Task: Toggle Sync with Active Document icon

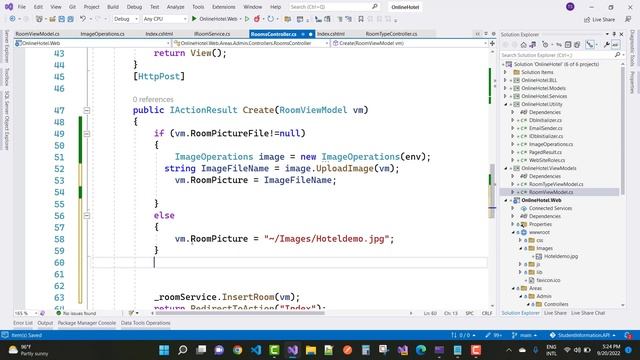Action: pos(558,44)
